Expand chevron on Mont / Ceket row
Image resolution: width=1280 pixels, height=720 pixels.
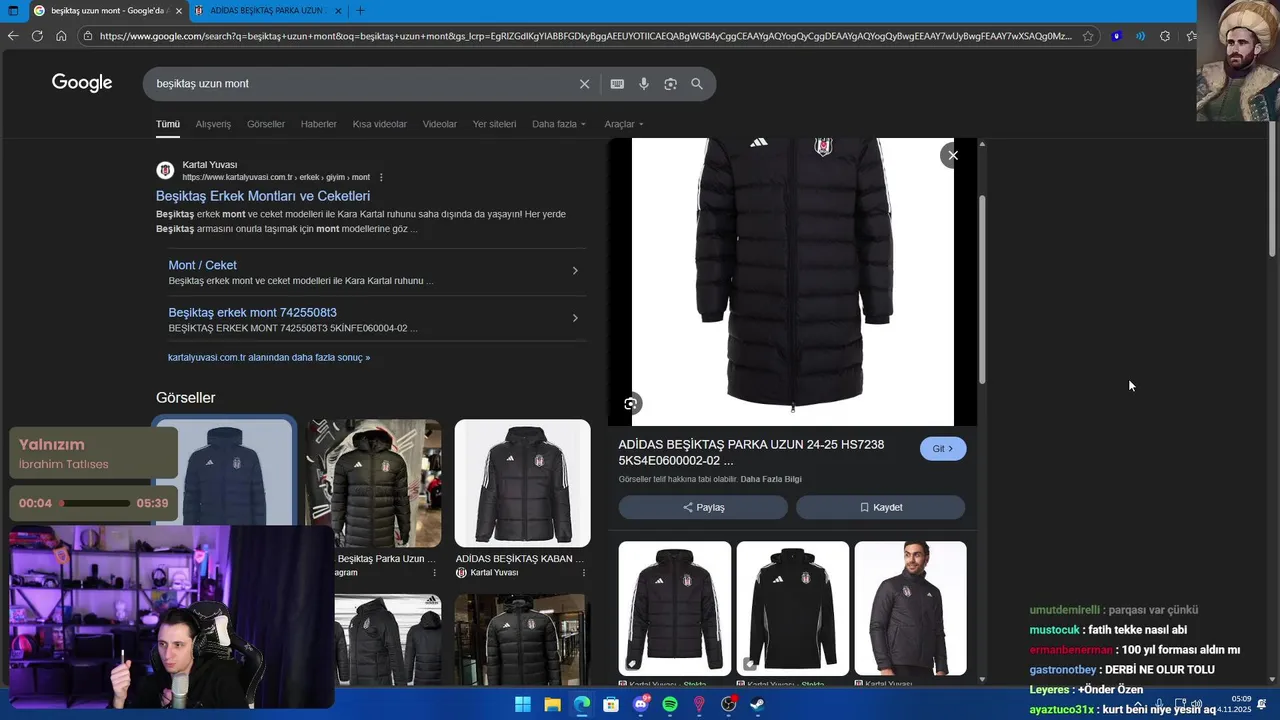coord(575,271)
